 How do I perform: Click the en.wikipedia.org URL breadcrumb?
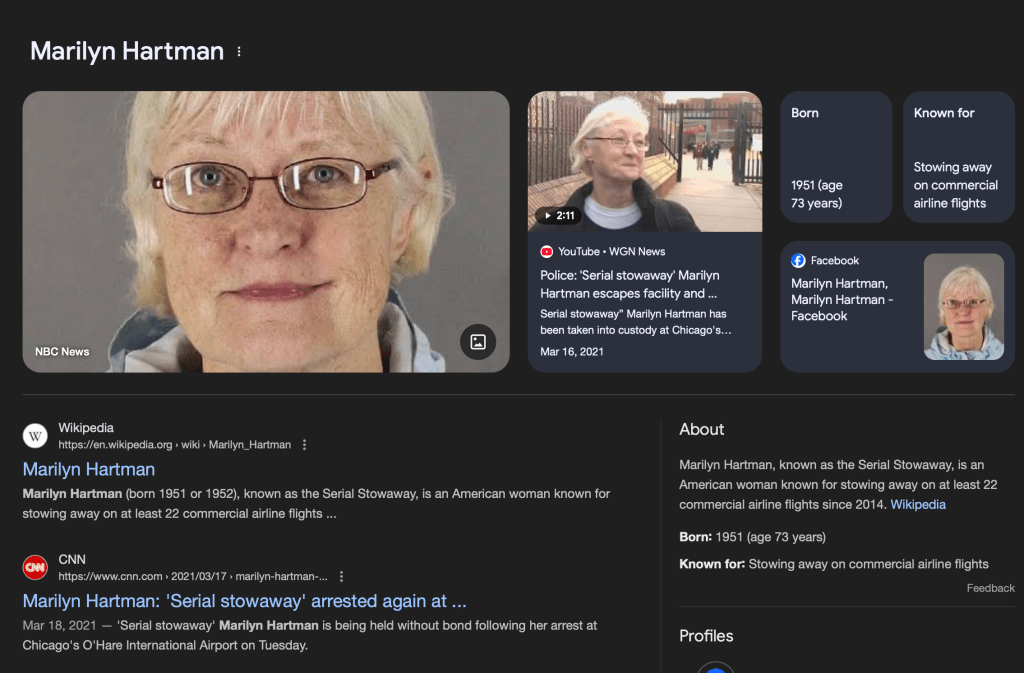coord(174,445)
